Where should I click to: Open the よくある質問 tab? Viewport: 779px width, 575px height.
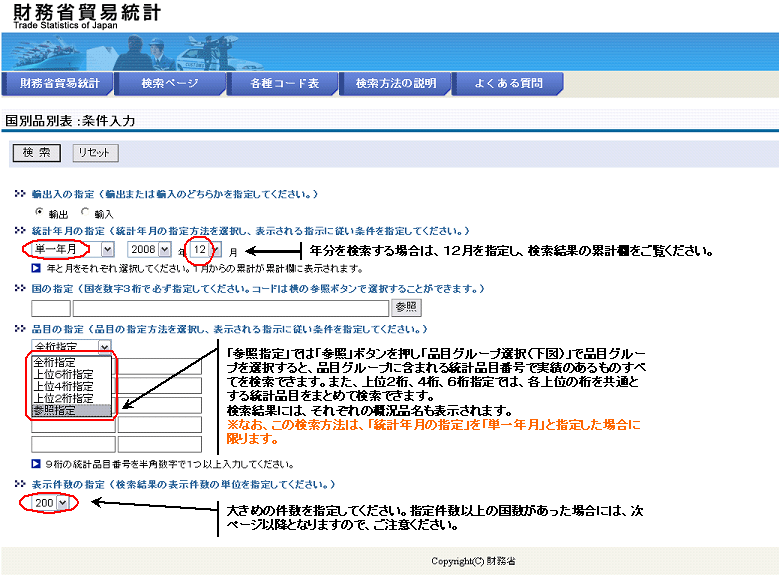(x=509, y=83)
